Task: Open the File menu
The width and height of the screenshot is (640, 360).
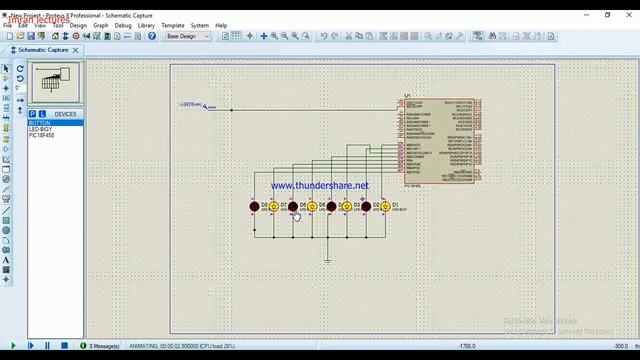Action: [7, 25]
